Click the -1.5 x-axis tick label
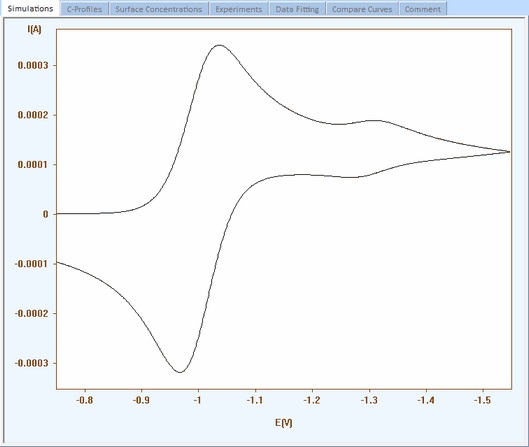 [x=482, y=400]
